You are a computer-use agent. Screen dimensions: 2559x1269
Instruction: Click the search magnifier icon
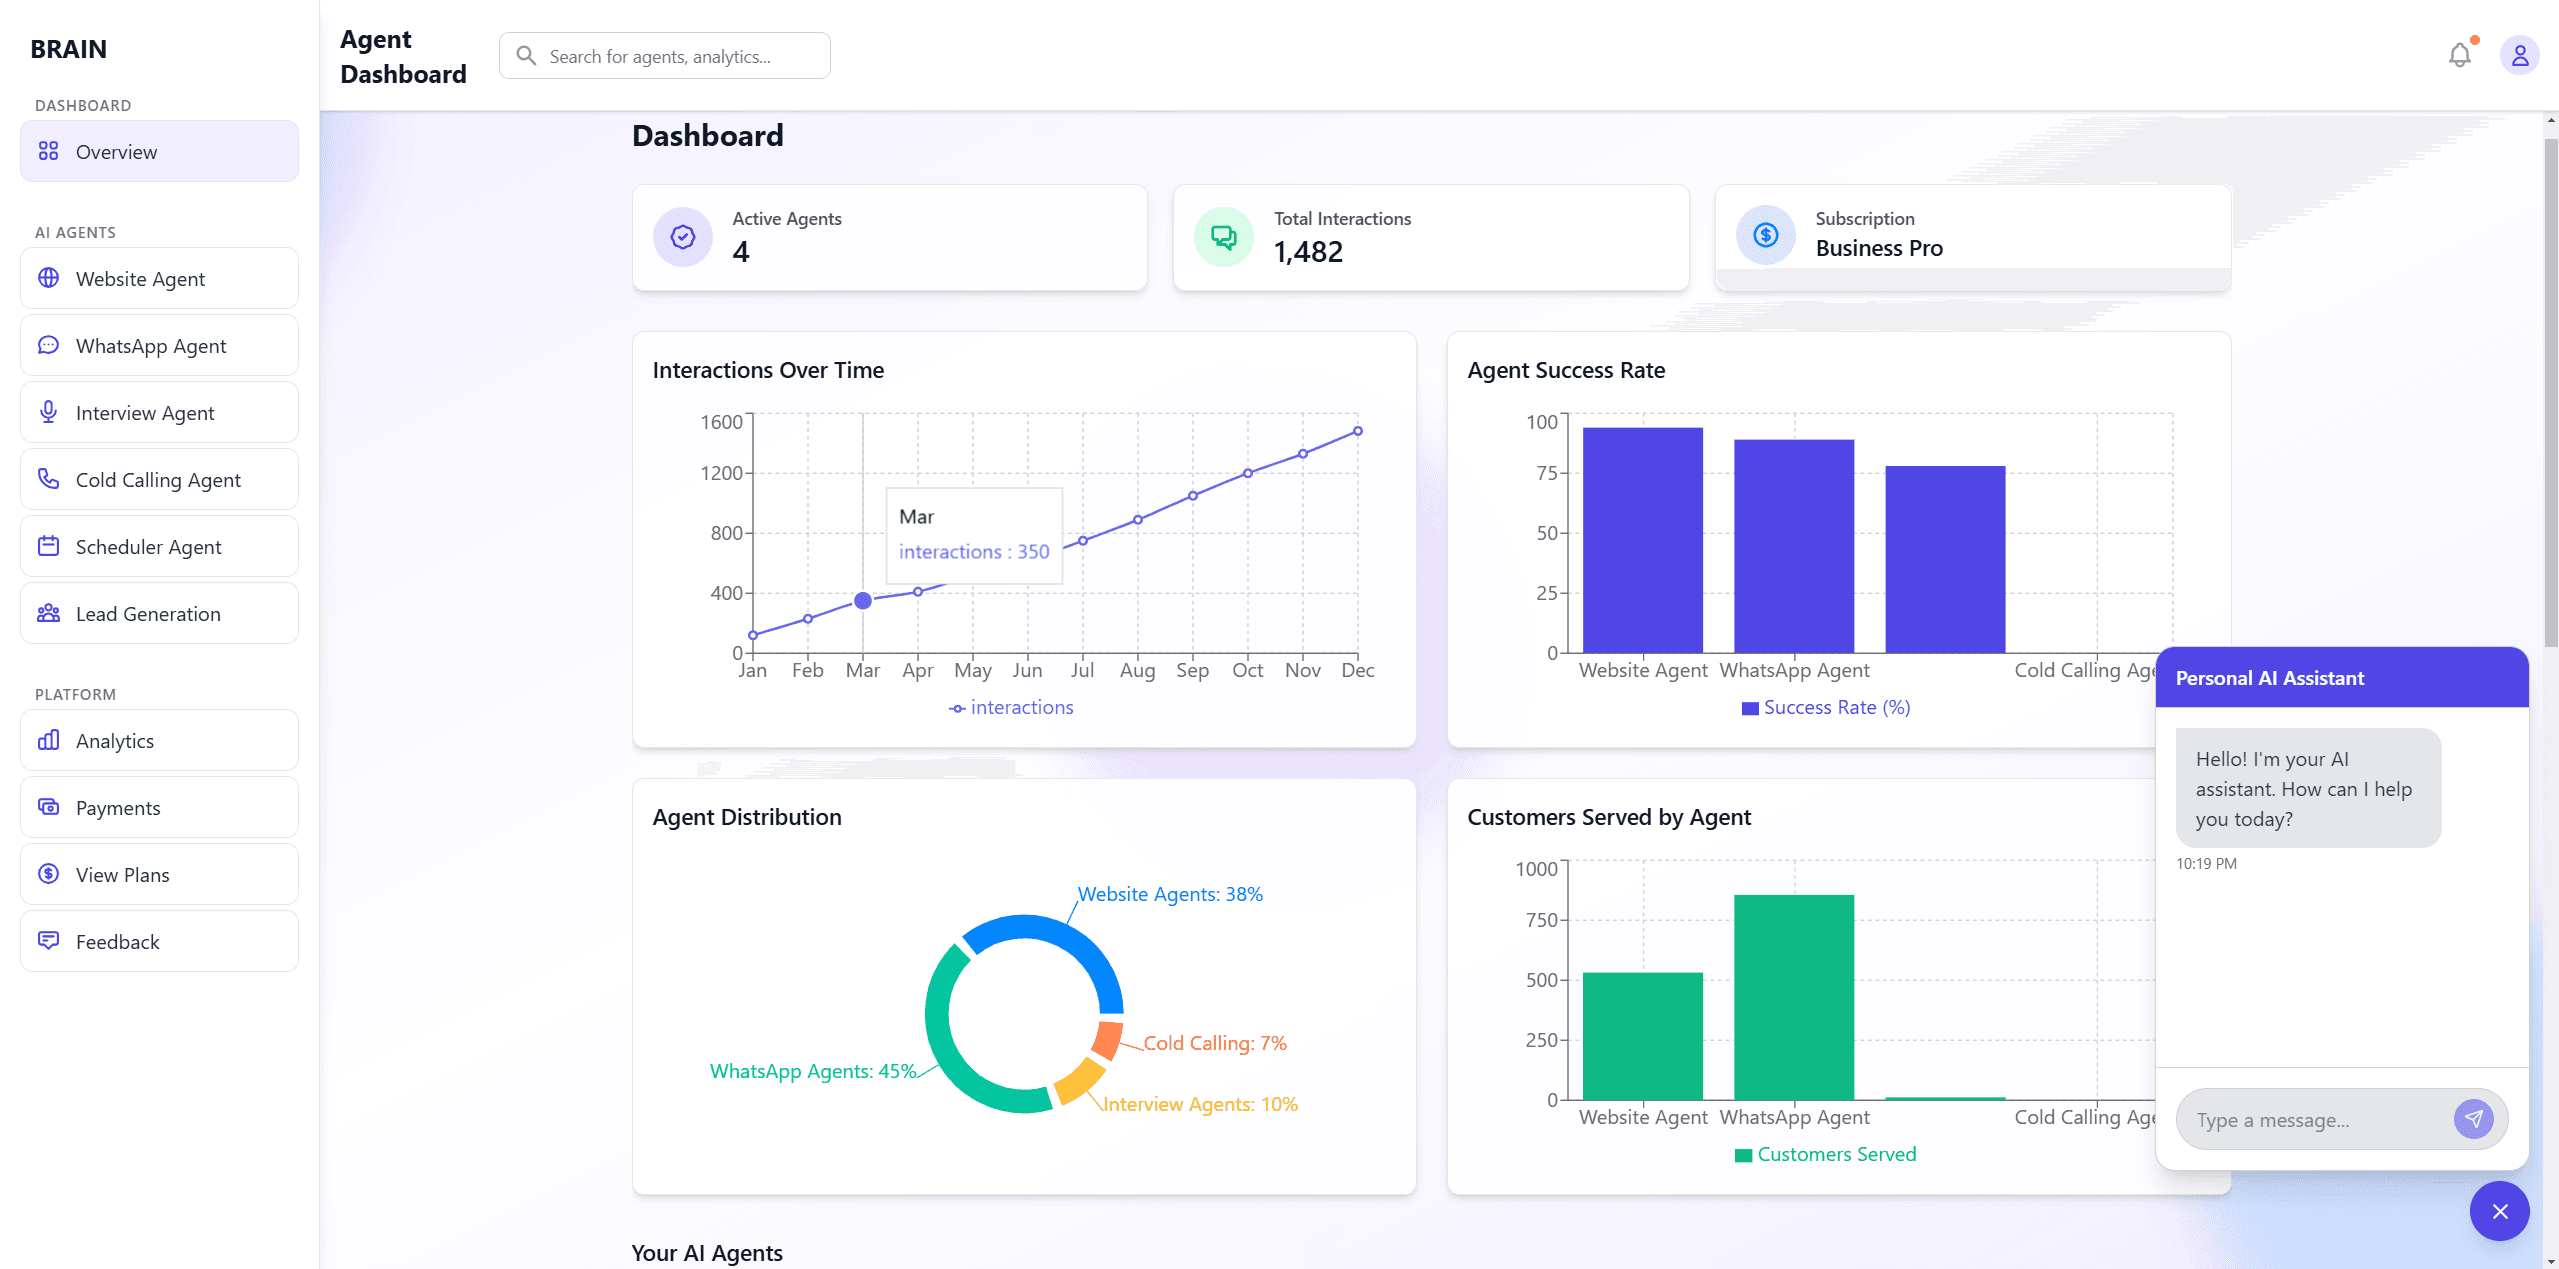coord(526,56)
